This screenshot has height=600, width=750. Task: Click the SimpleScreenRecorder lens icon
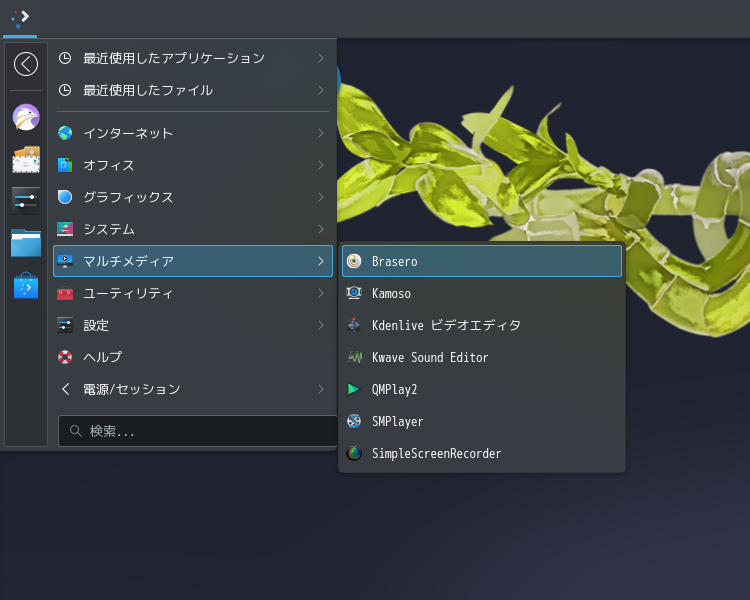[354, 453]
